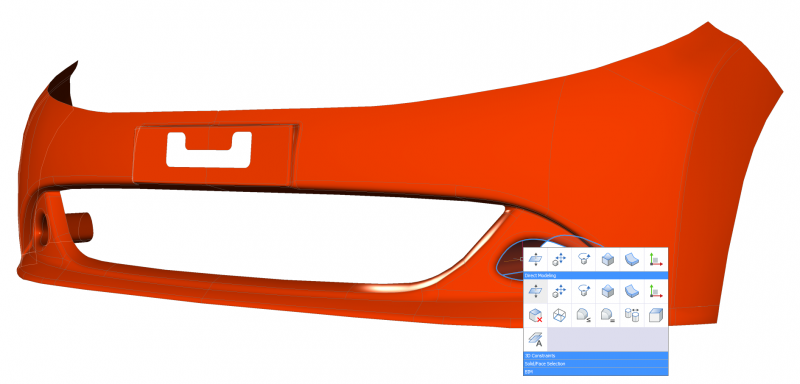This screenshot has height=384, width=800.
Task: Choose Rotate tool under Direct Modeling header
Action: point(584,291)
